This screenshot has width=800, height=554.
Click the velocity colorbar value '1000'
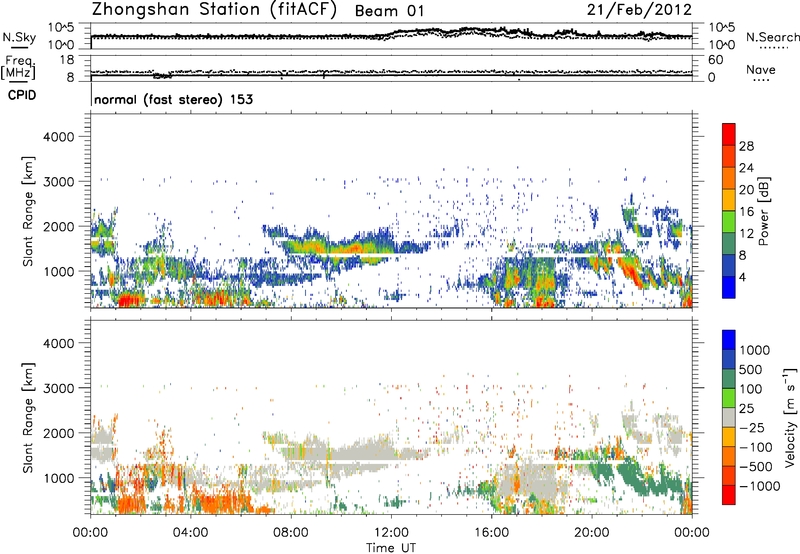pos(755,350)
